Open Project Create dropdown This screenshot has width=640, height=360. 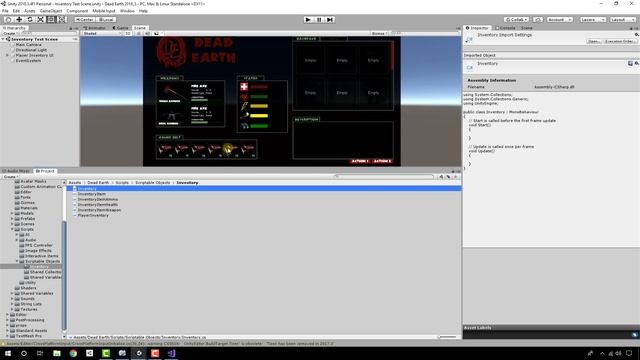(10, 177)
